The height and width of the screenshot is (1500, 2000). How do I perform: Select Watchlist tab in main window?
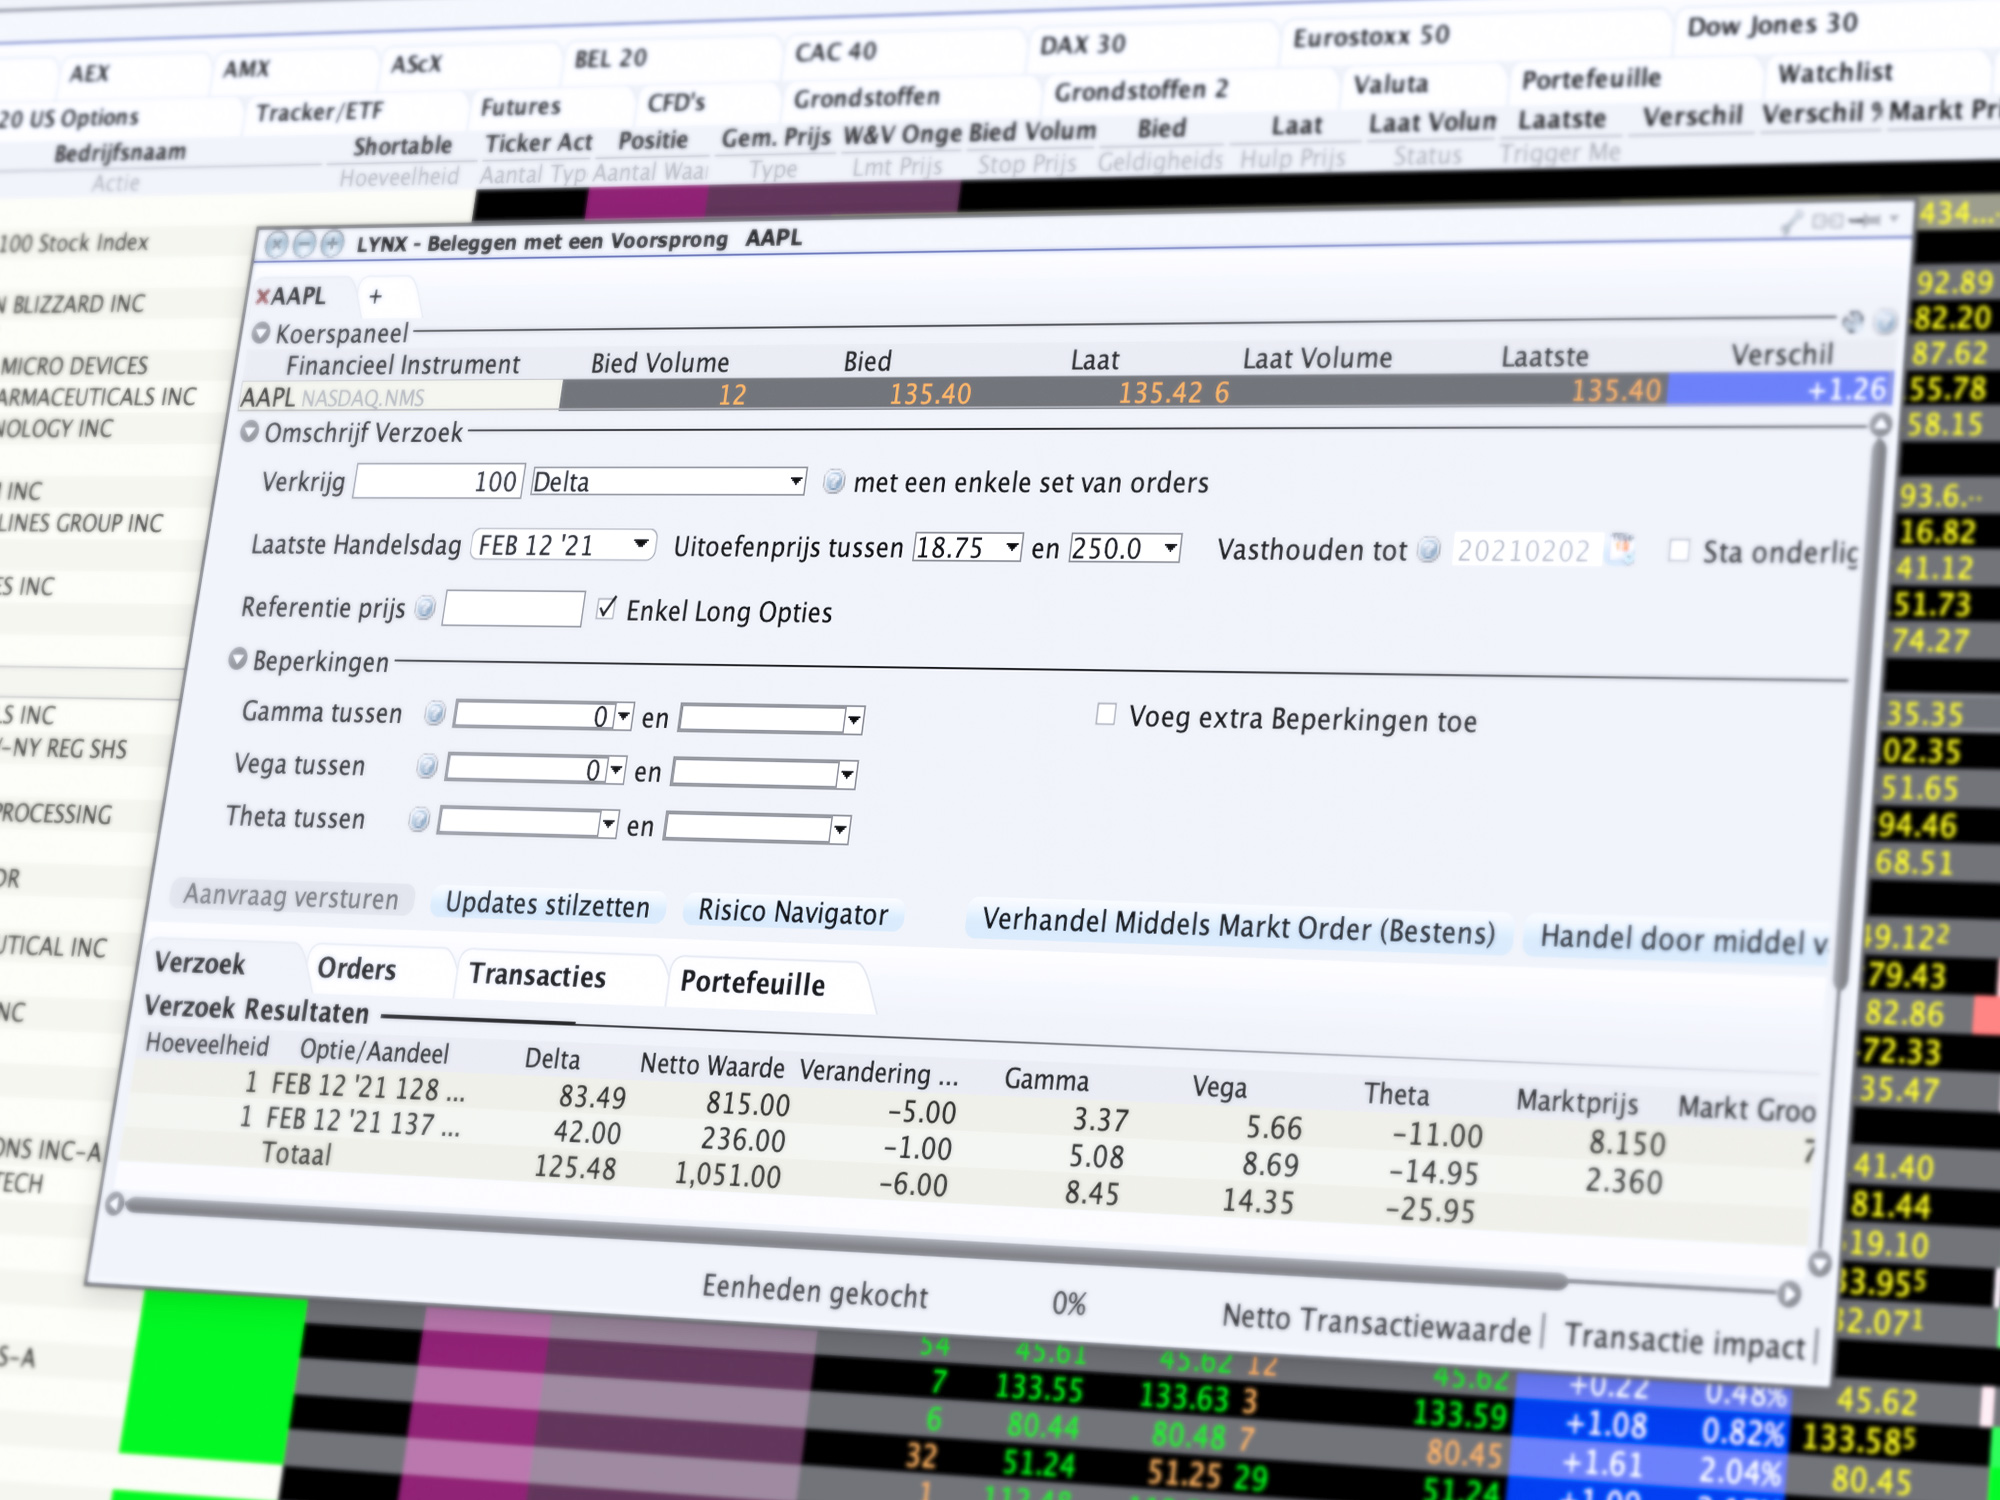click(x=1835, y=73)
